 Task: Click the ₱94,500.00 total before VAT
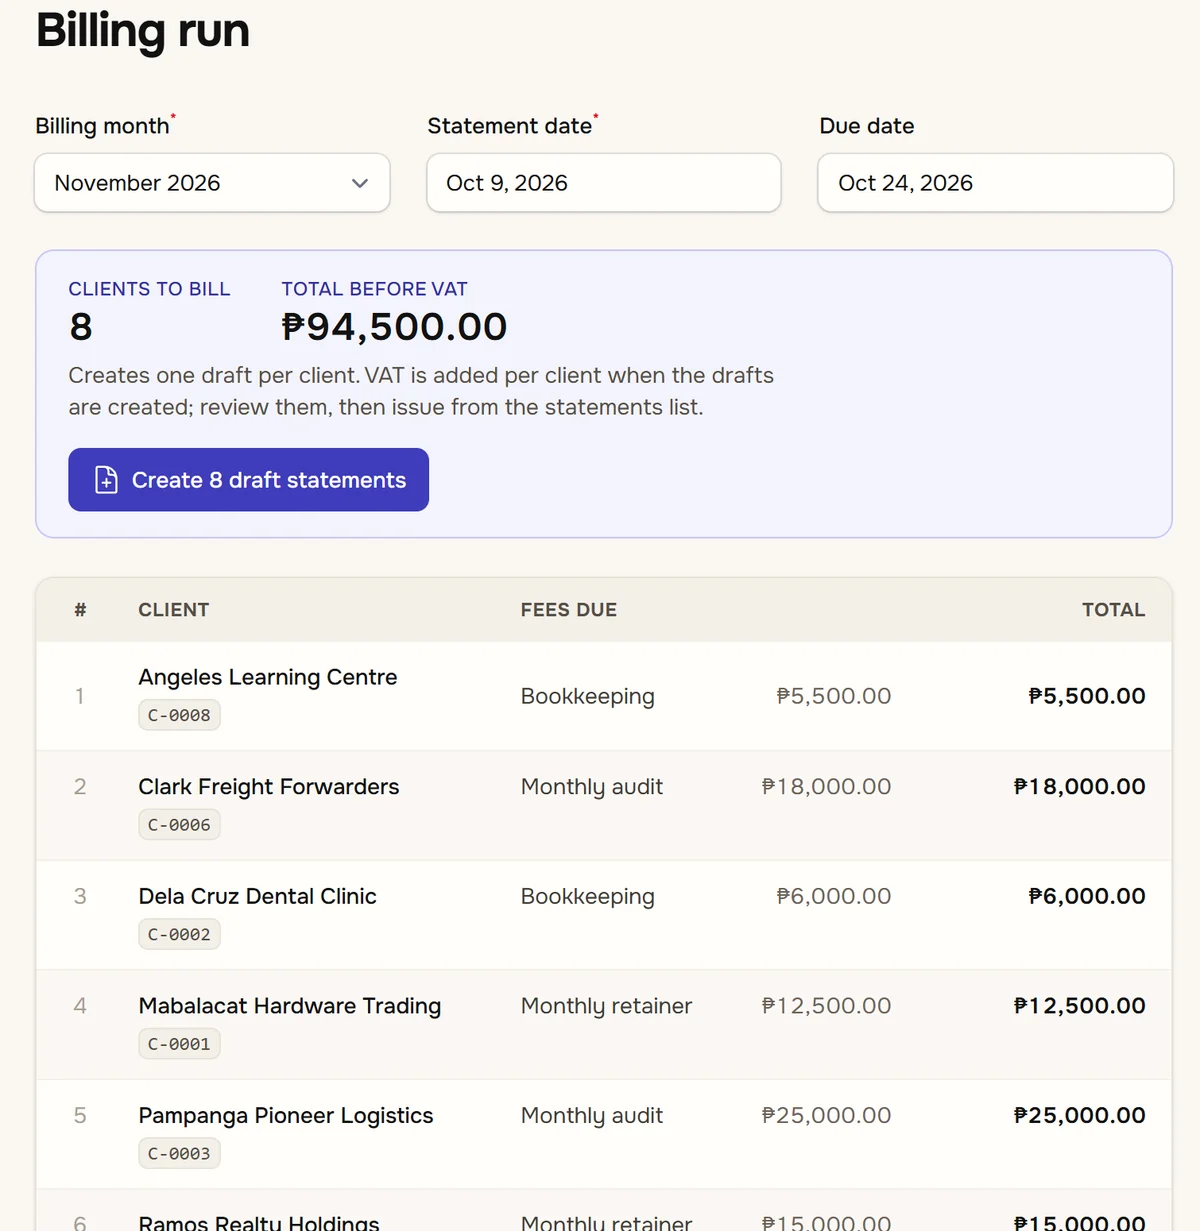coord(394,327)
